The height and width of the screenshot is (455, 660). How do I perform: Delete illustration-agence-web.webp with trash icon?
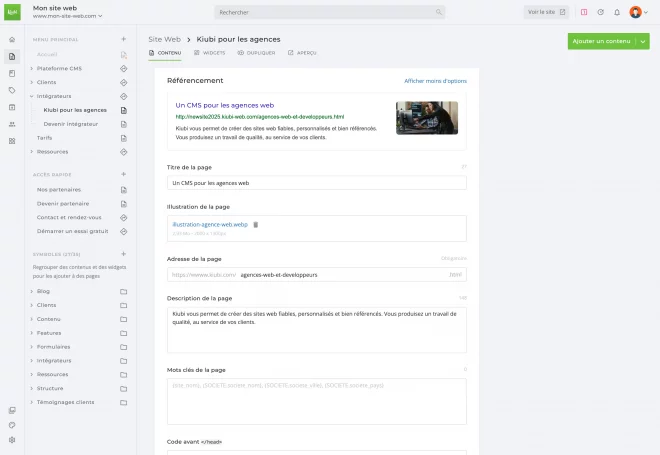[x=255, y=224]
